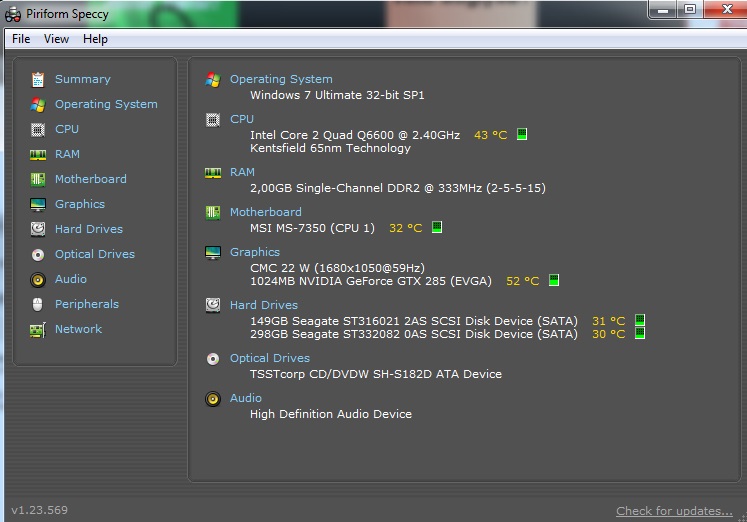Click the Hard Drives disk icon in sidebar

pos(38,229)
